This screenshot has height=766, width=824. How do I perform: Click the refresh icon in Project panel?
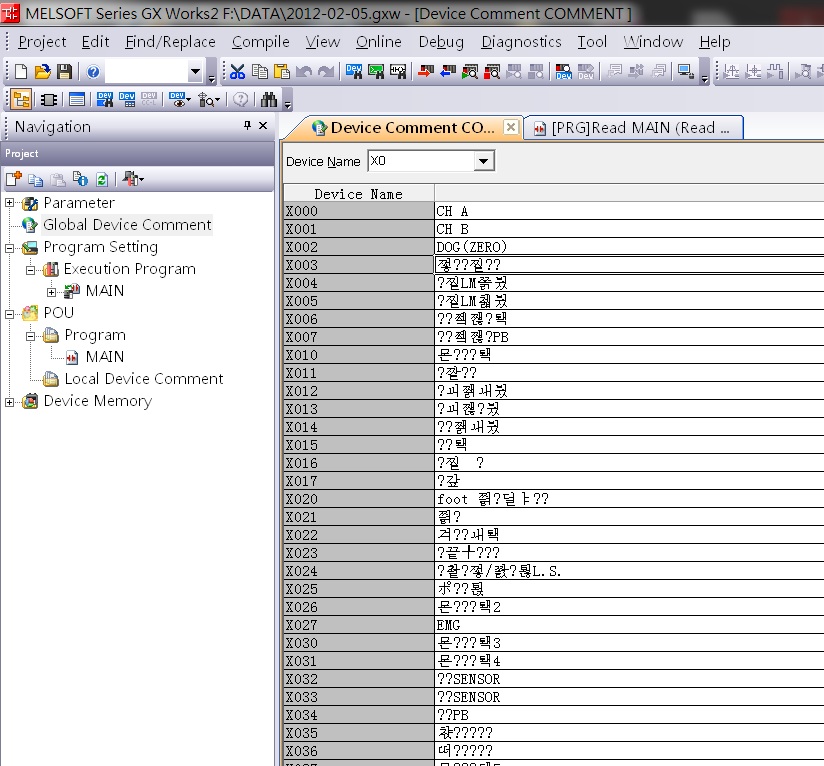coord(102,180)
